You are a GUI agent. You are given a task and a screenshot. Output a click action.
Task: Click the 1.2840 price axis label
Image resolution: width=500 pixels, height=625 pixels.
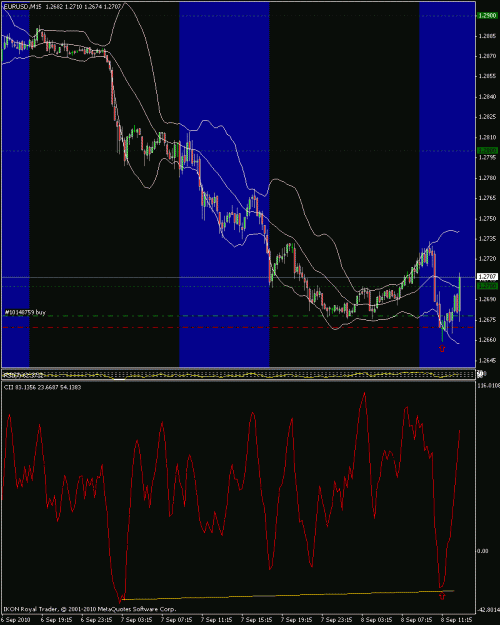(487, 96)
